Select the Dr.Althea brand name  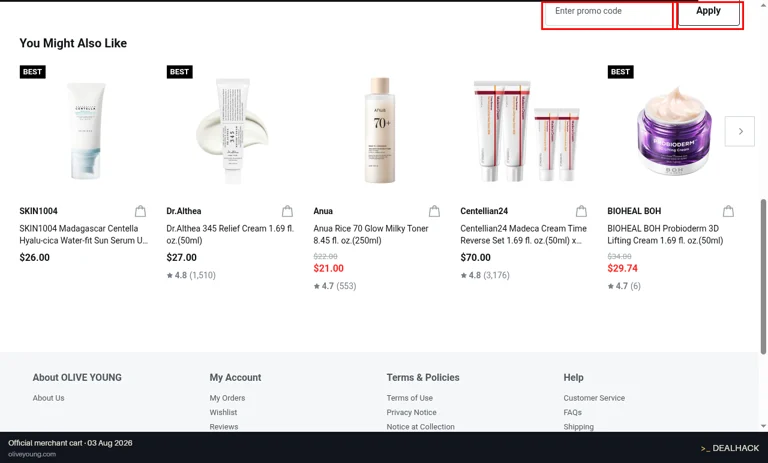click(184, 211)
